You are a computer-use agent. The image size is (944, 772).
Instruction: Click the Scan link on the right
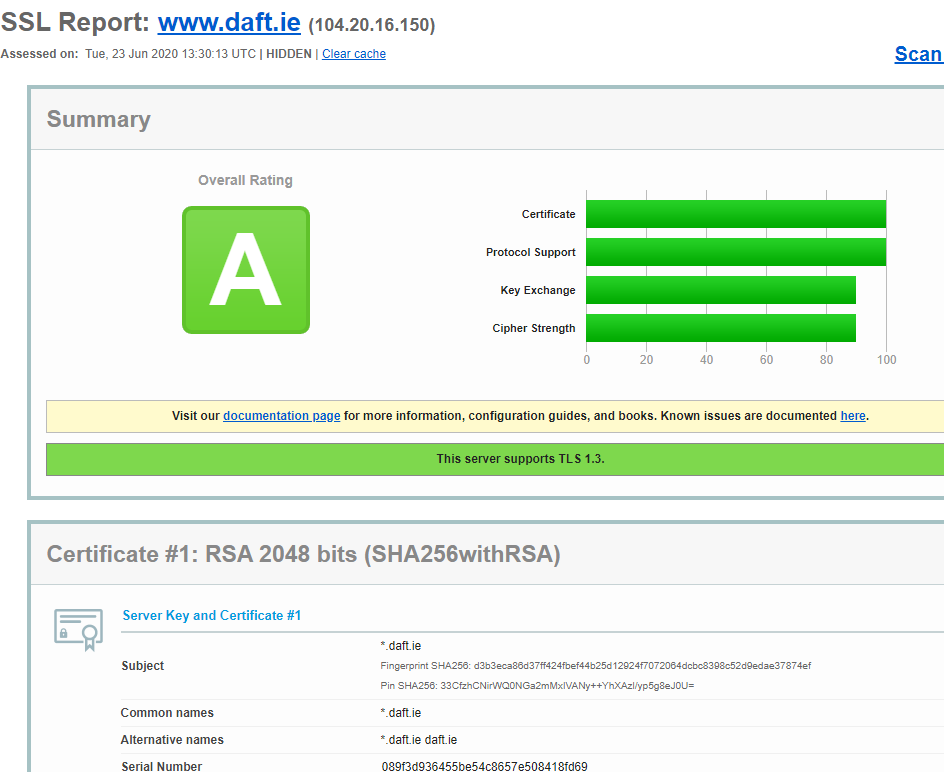[919, 54]
